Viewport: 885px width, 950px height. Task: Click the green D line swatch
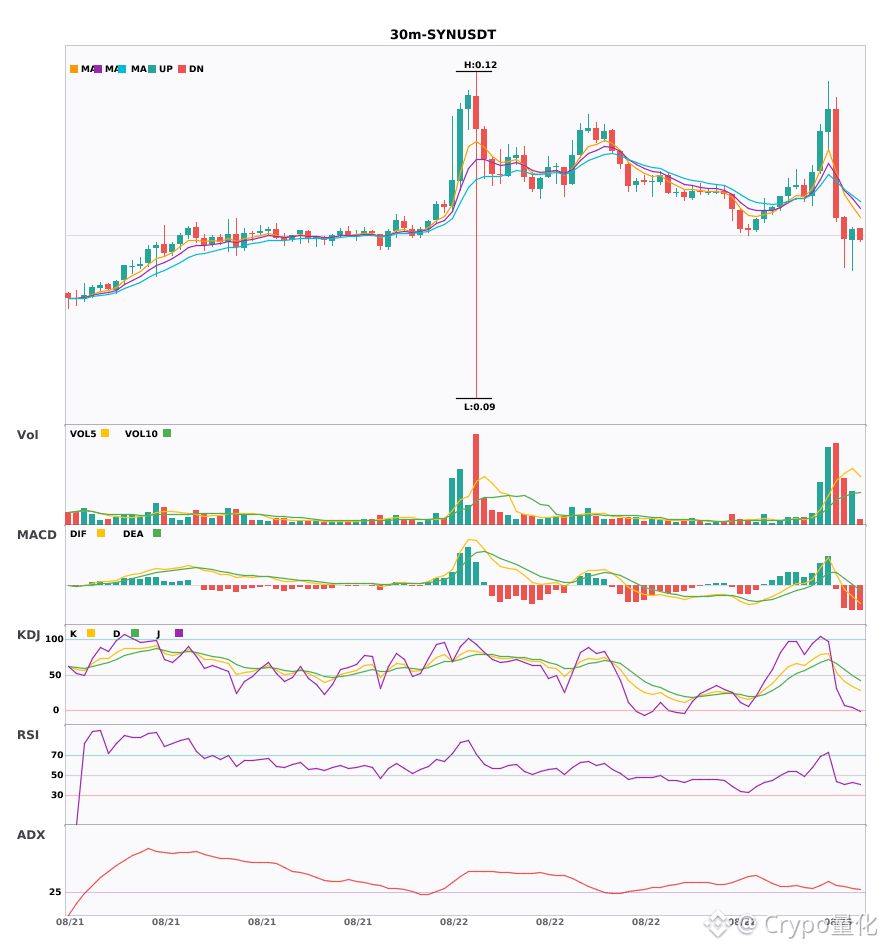pos(135,633)
